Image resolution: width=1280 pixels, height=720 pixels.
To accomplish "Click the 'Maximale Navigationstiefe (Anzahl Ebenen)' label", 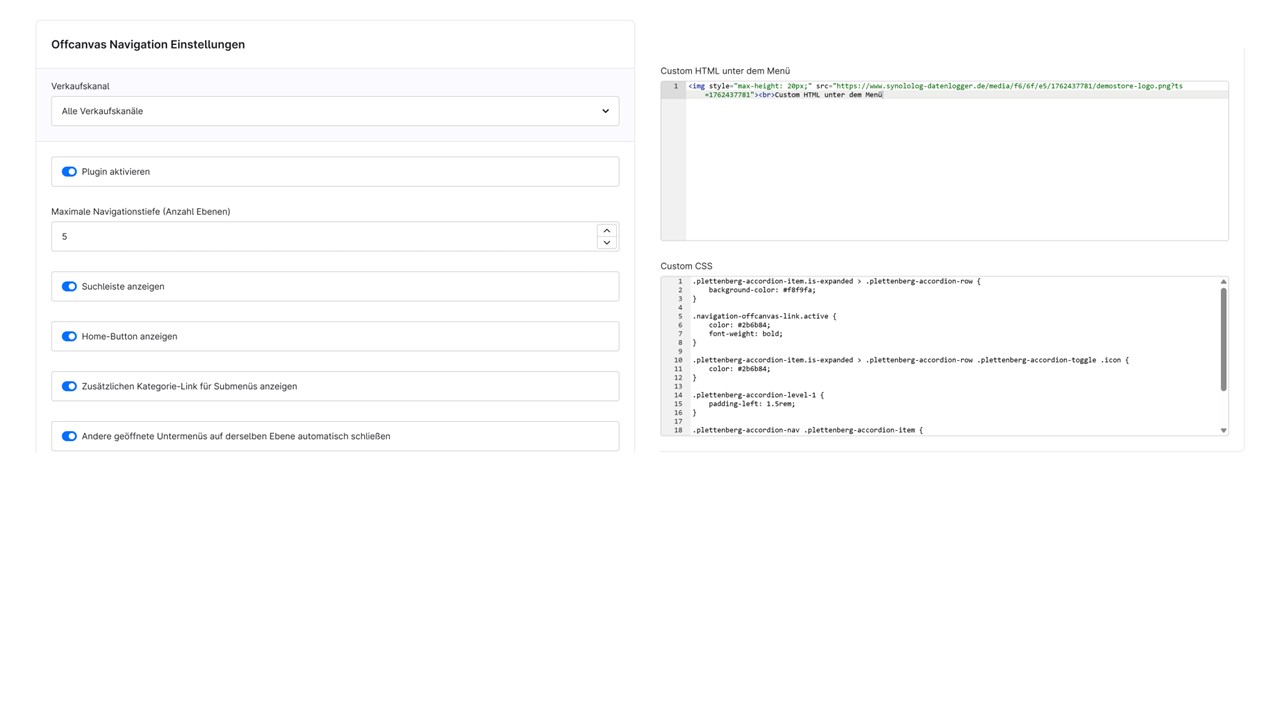I will click(x=141, y=212).
